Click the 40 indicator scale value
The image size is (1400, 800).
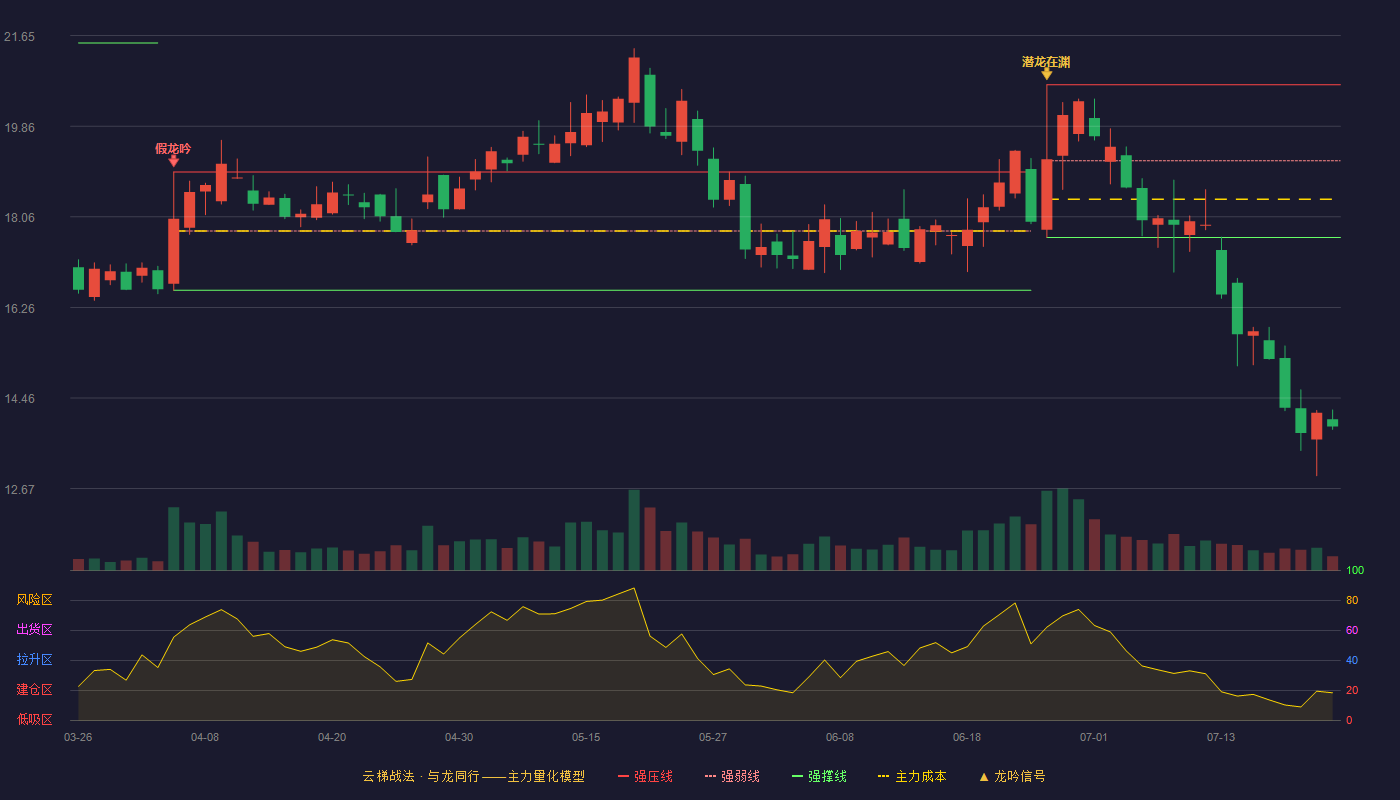coord(1352,660)
